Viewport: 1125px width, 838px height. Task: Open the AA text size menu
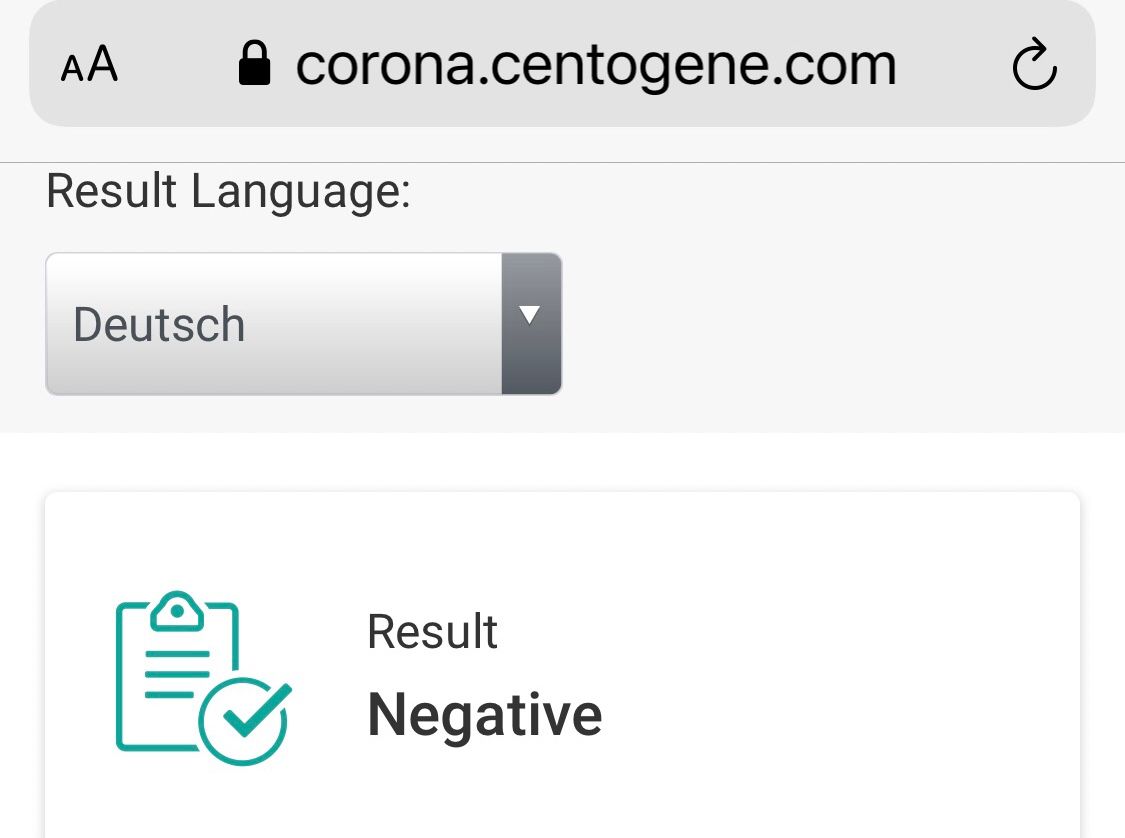tap(89, 65)
